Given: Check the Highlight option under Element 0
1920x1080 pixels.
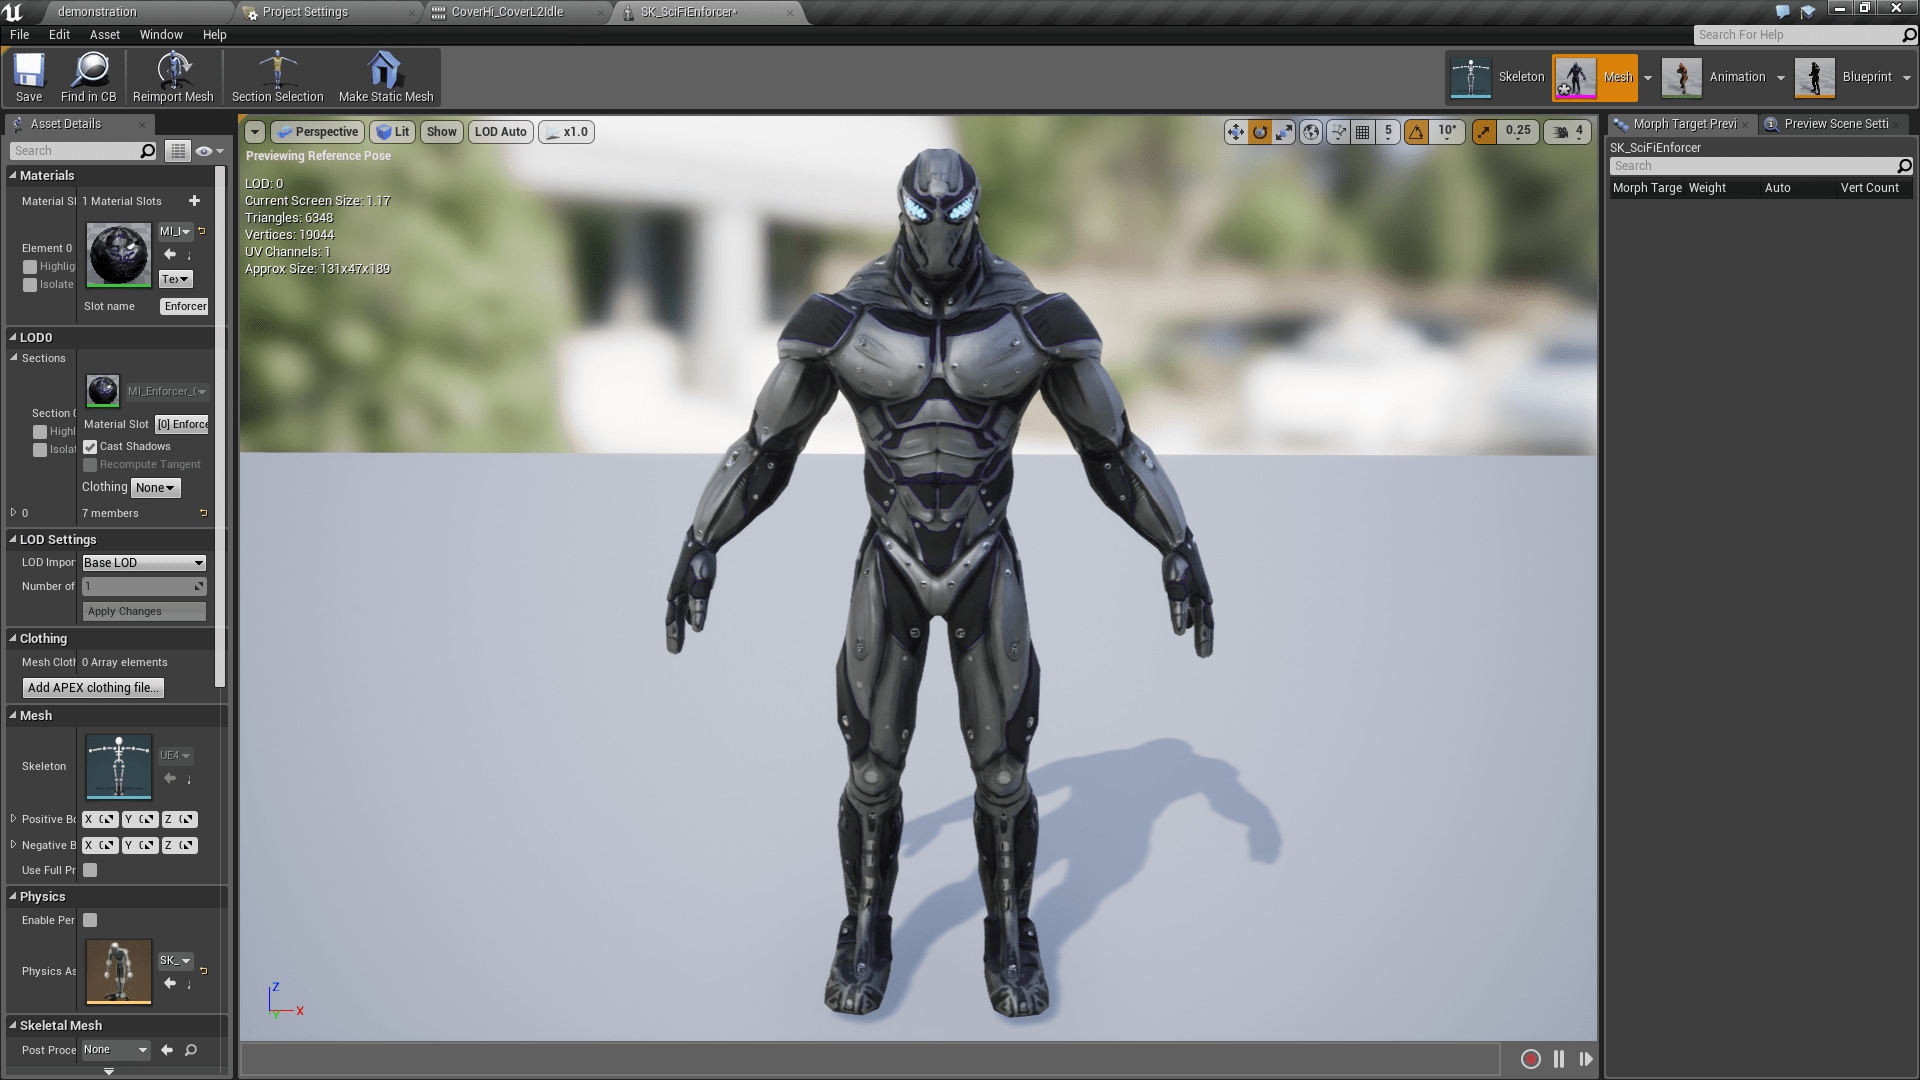Looking at the screenshot, I should (x=30, y=266).
